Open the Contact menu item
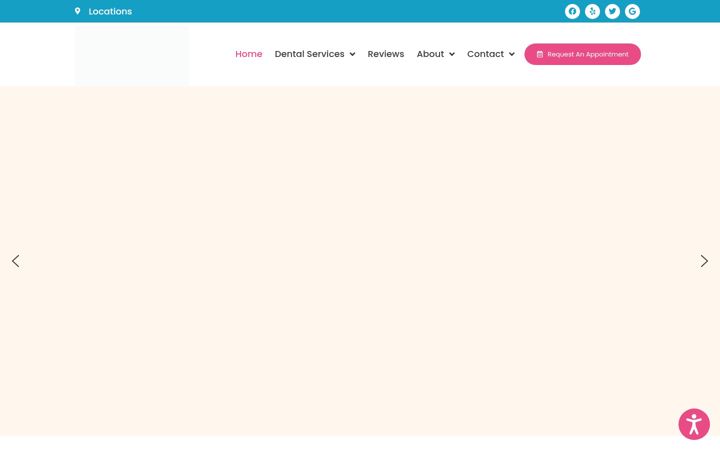The height and width of the screenshot is (450, 720). click(485, 54)
